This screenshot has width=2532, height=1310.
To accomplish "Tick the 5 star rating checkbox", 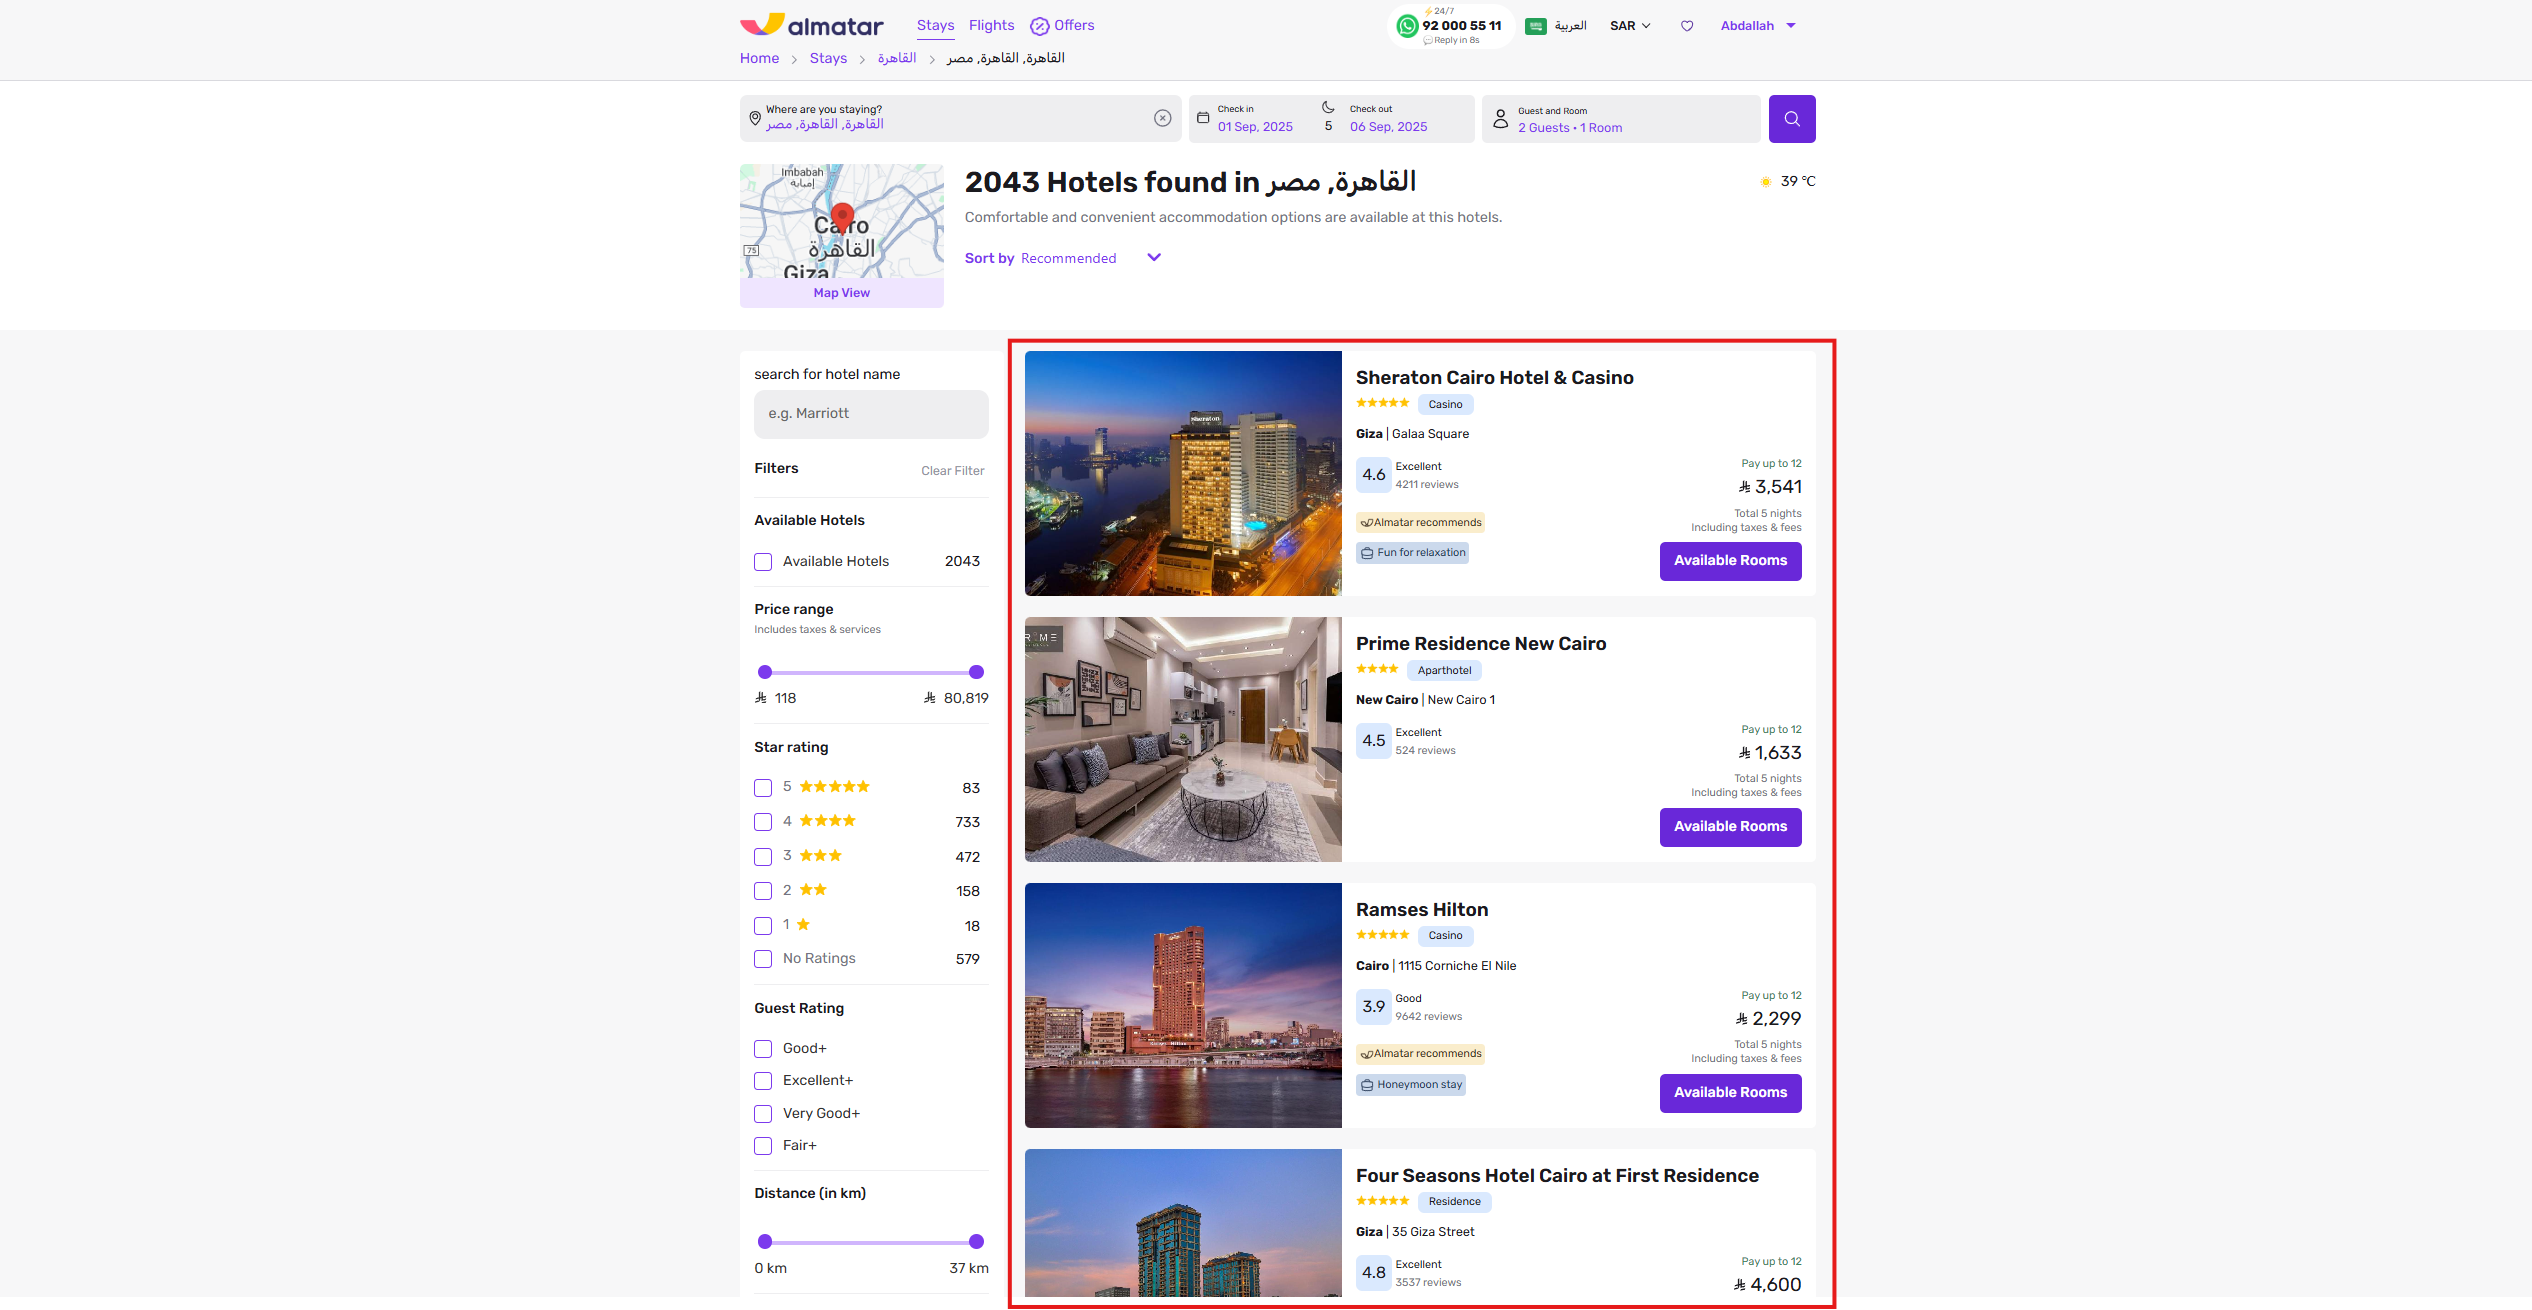I will pos(763,788).
